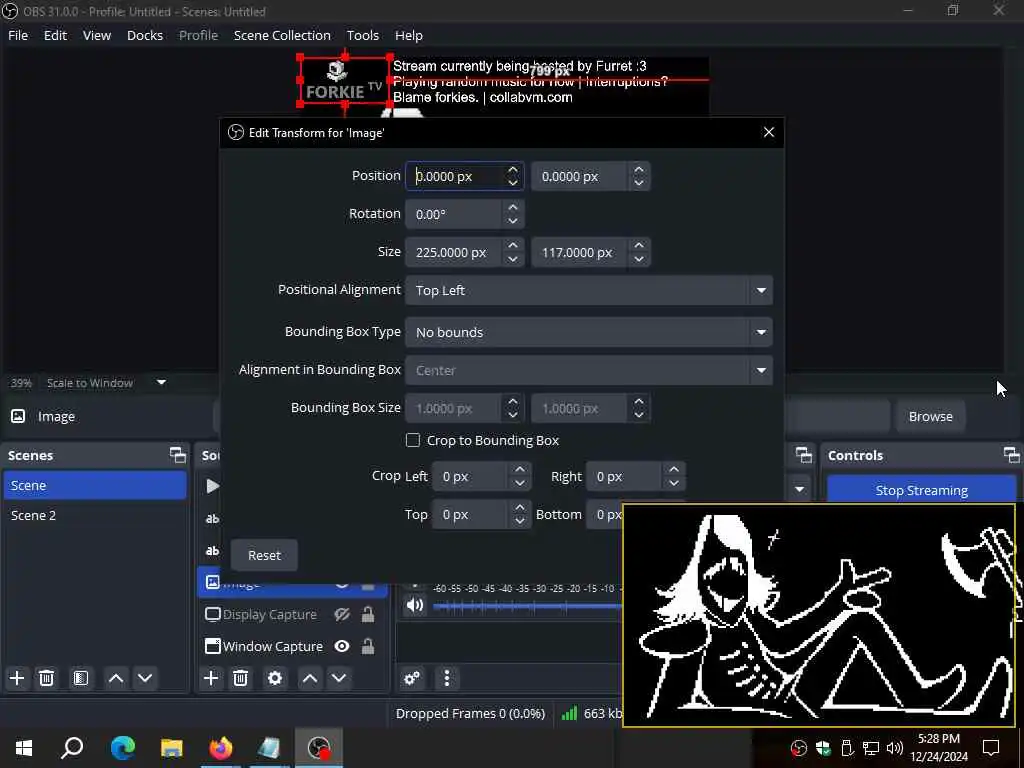1024x768 pixels.
Task: Add a new source with plus icon
Action: (x=211, y=678)
